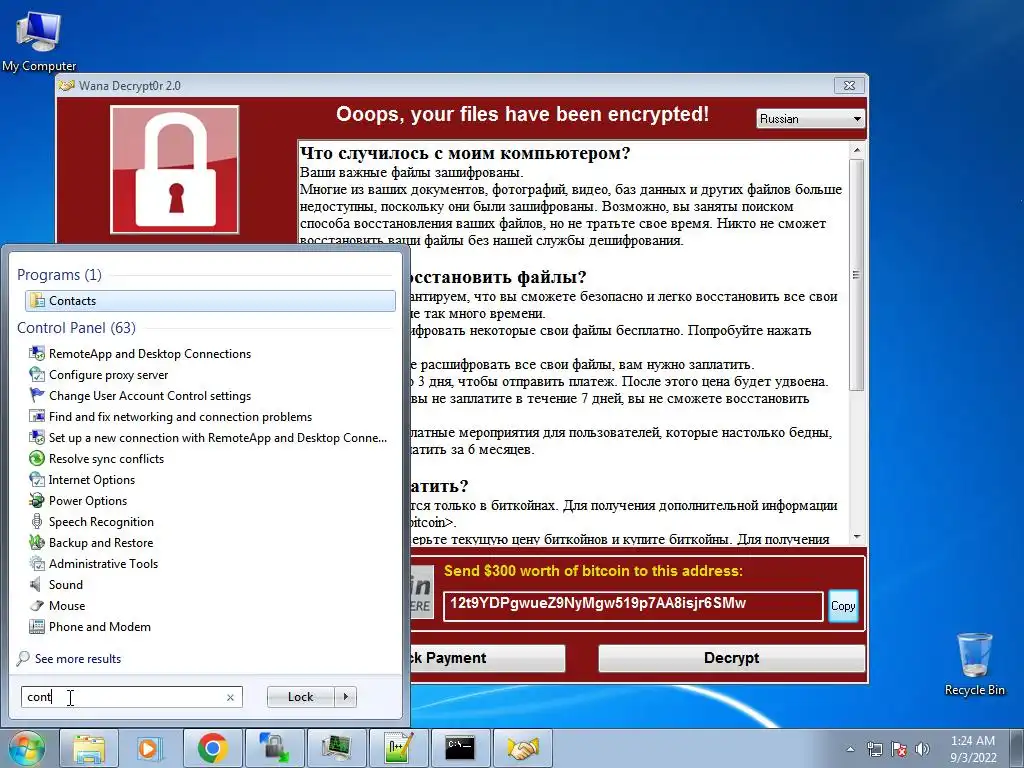The width and height of the screenshot is (1024, 768).
Task: Open the language dropdown set to Russian
Action: (x=810, y=119)
